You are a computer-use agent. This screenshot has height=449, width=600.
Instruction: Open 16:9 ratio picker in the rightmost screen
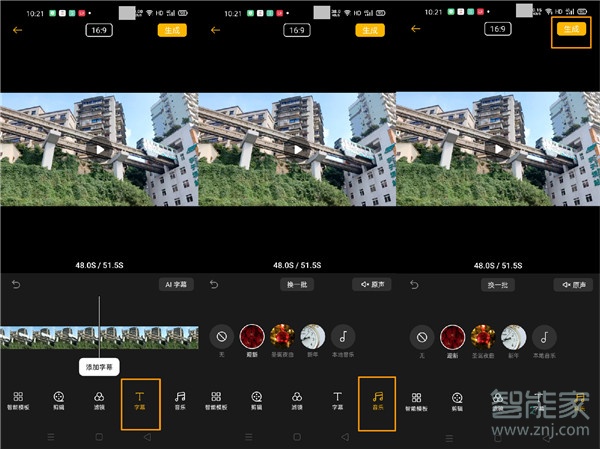(497, 30)
